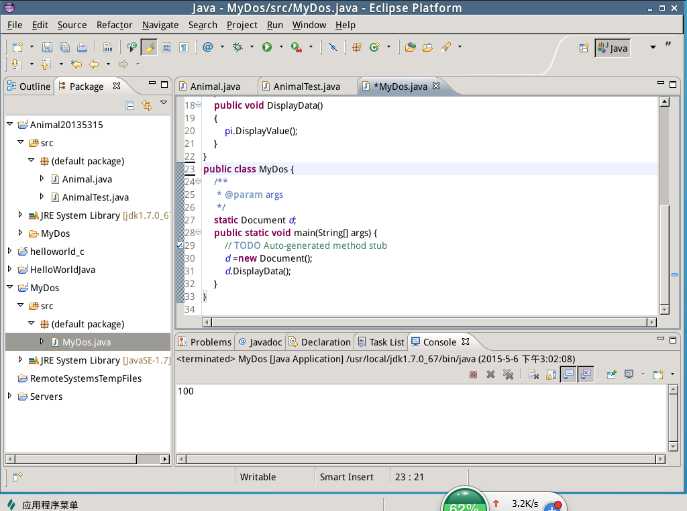Screen dimensions: 687x511
Task: Click the New file toolbar icon
Action: click(x=17, y=47)
